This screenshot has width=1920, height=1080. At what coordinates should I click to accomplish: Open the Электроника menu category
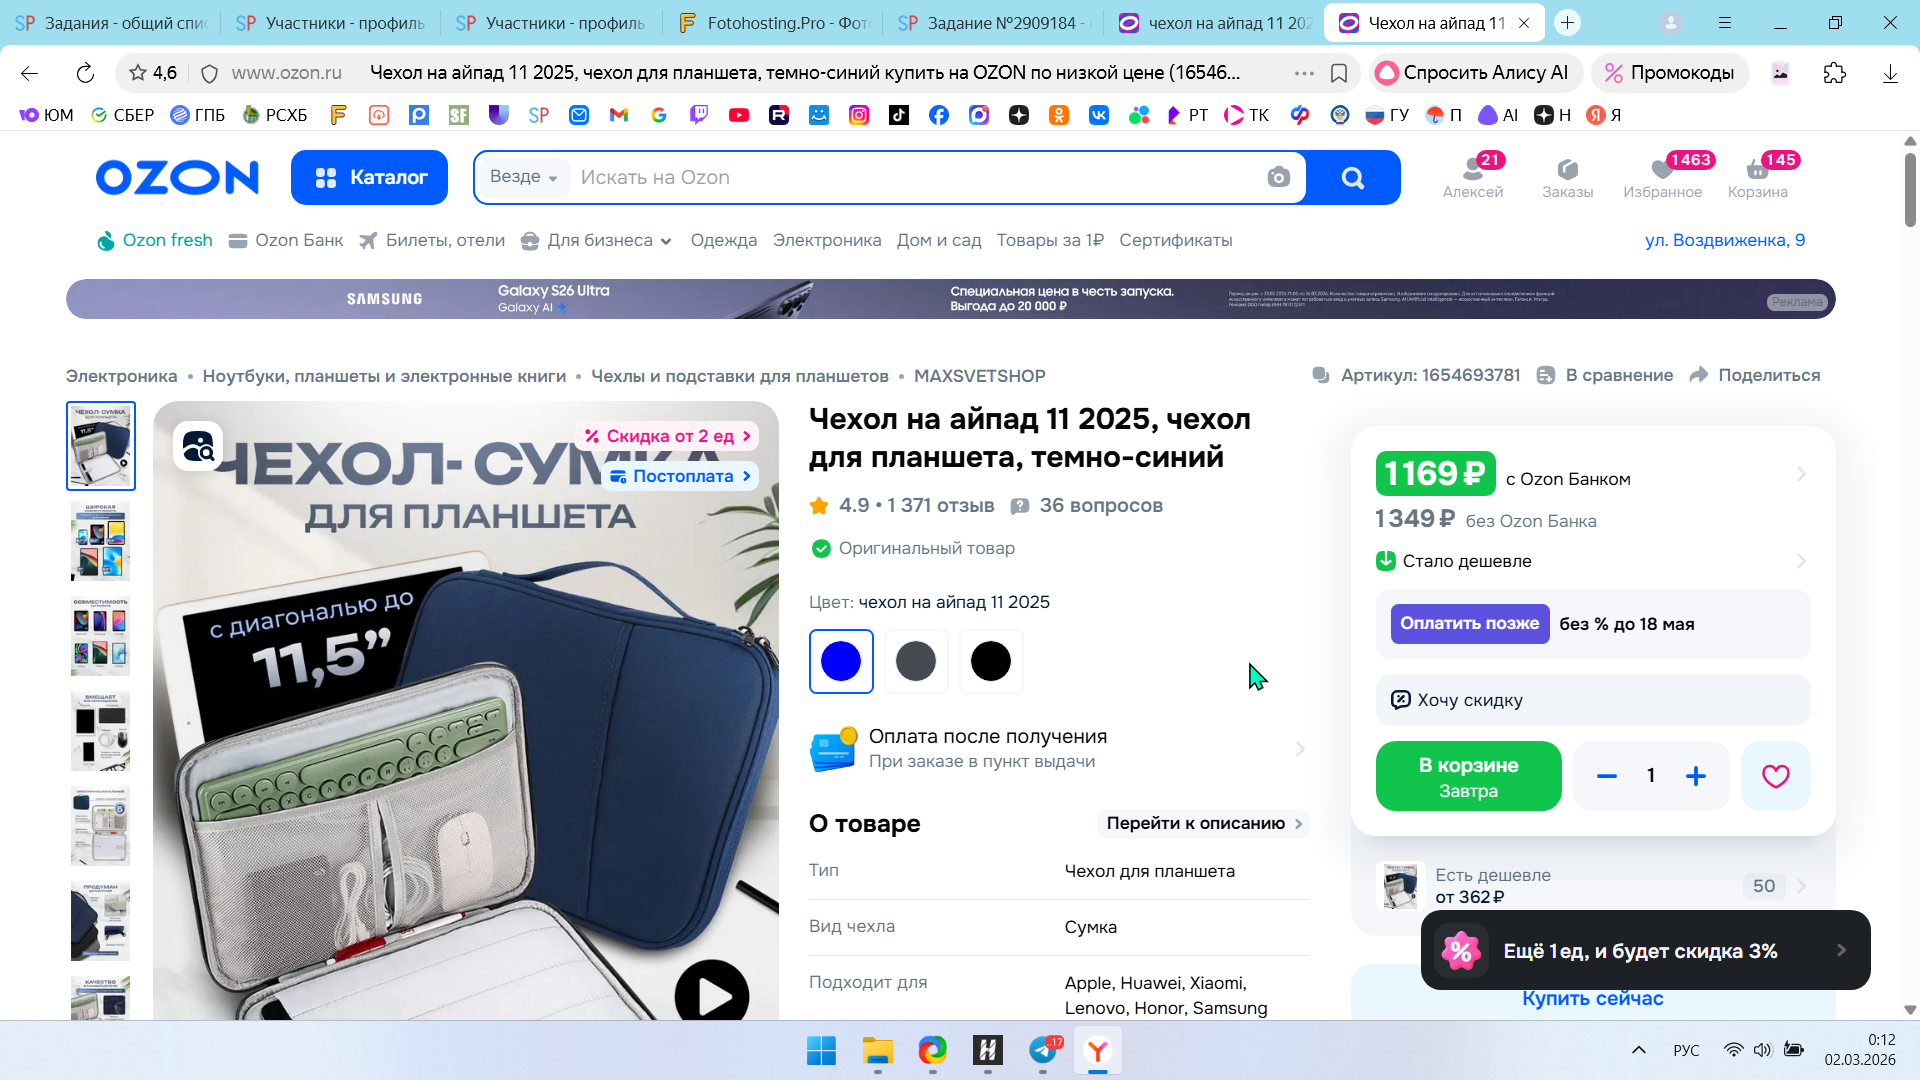tap(826, 240)
